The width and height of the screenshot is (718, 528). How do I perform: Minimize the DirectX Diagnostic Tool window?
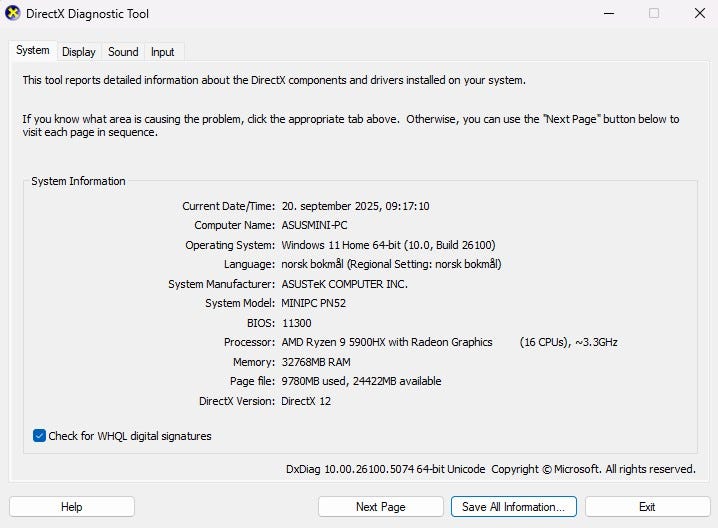coord(609,13)
